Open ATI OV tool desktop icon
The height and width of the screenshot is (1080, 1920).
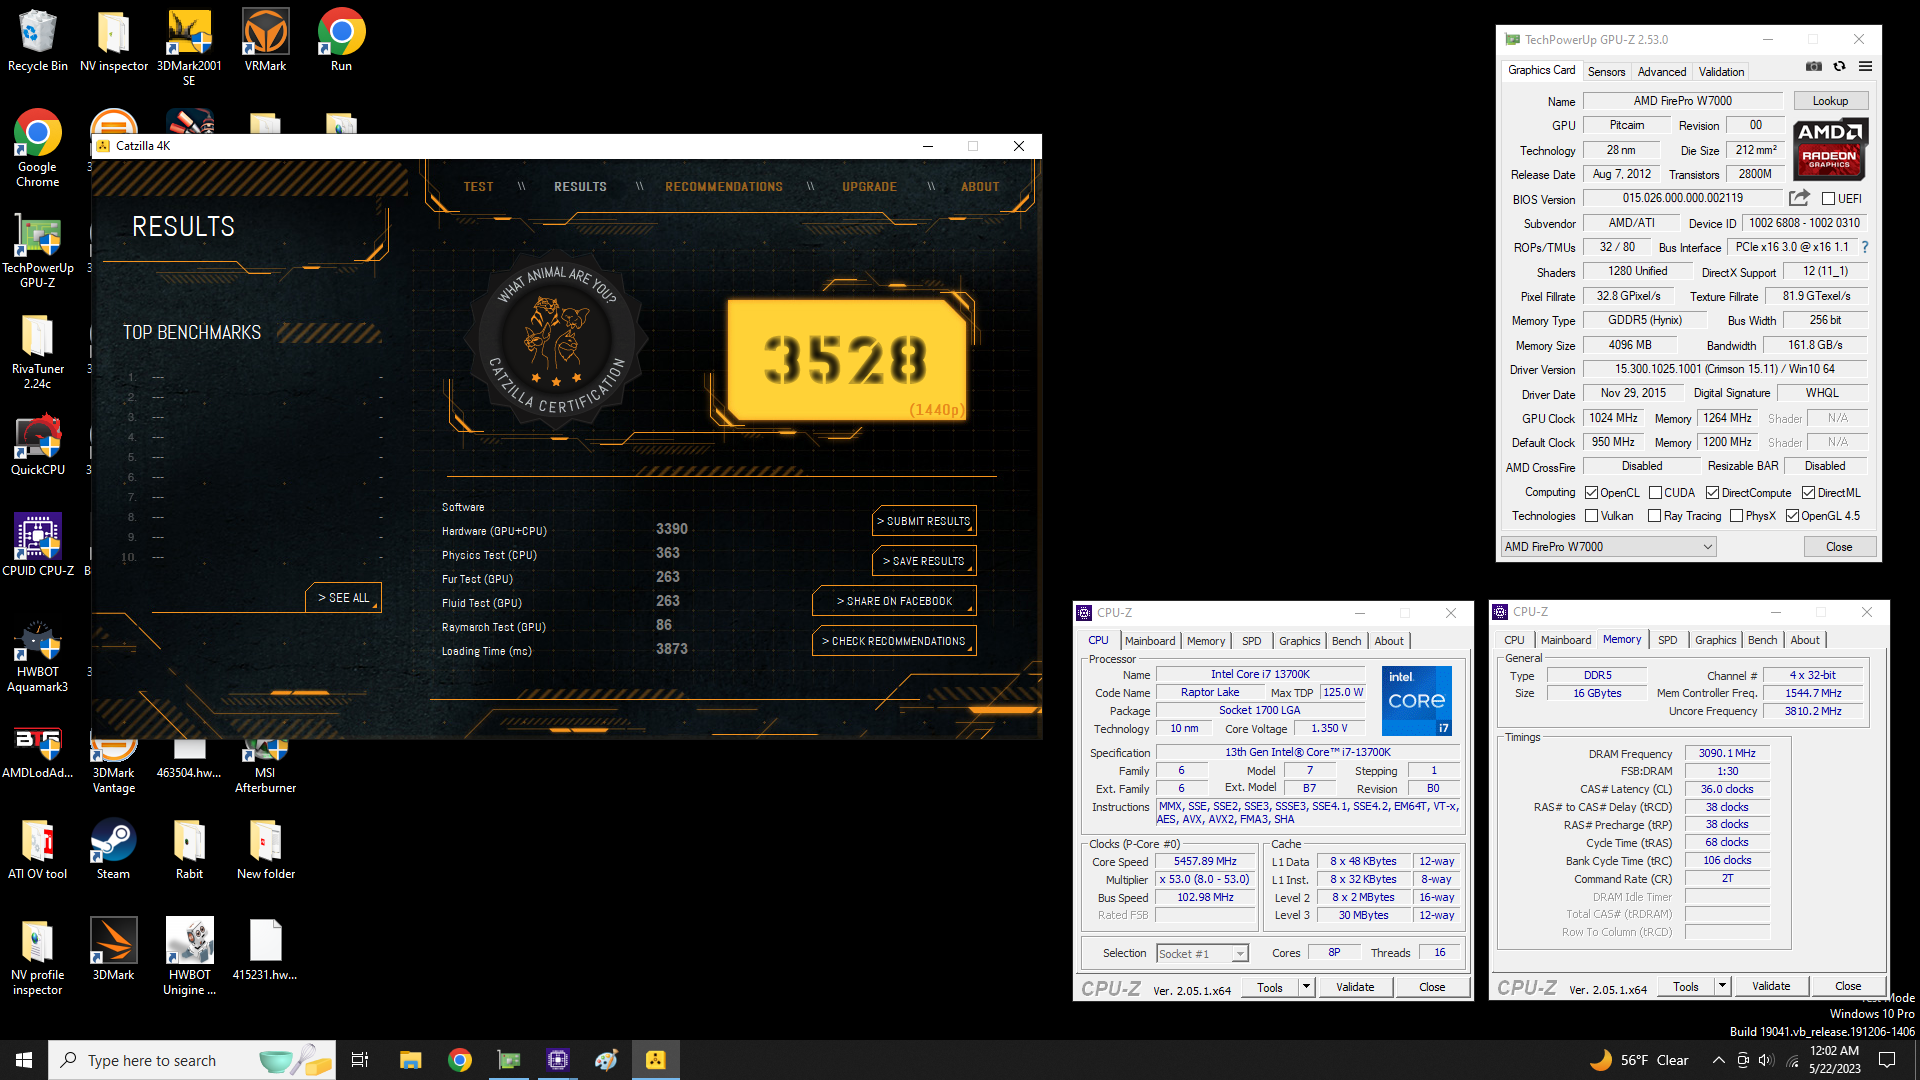click(38, 849)
